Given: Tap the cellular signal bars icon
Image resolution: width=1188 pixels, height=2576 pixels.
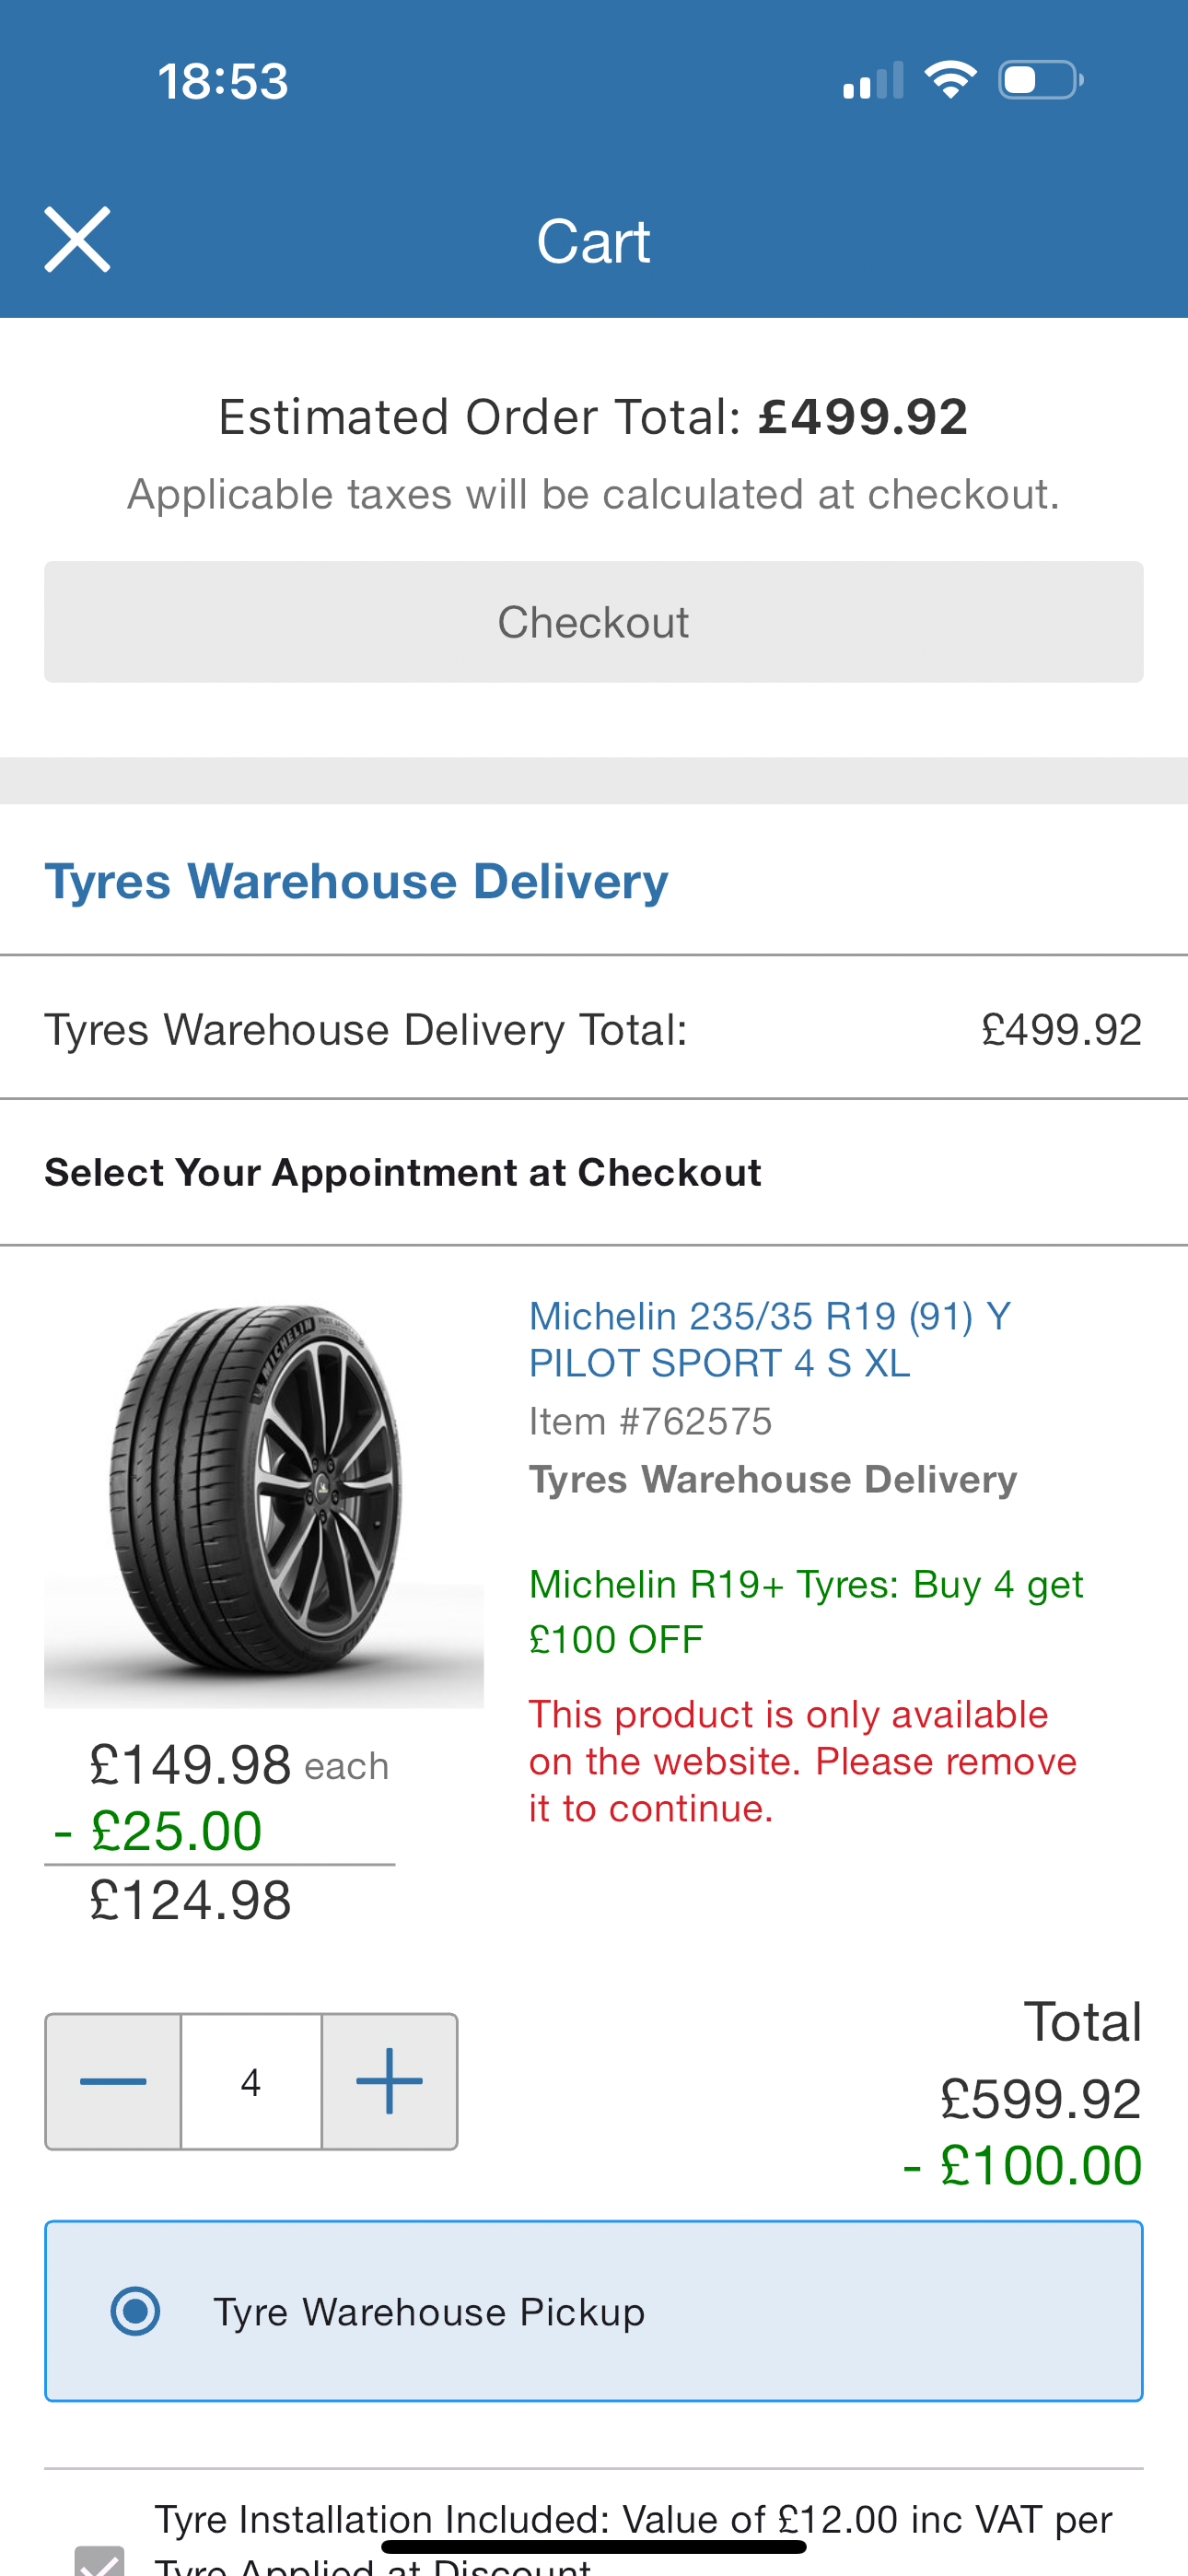Looking at the screenshot, I should tap(873, 80).
